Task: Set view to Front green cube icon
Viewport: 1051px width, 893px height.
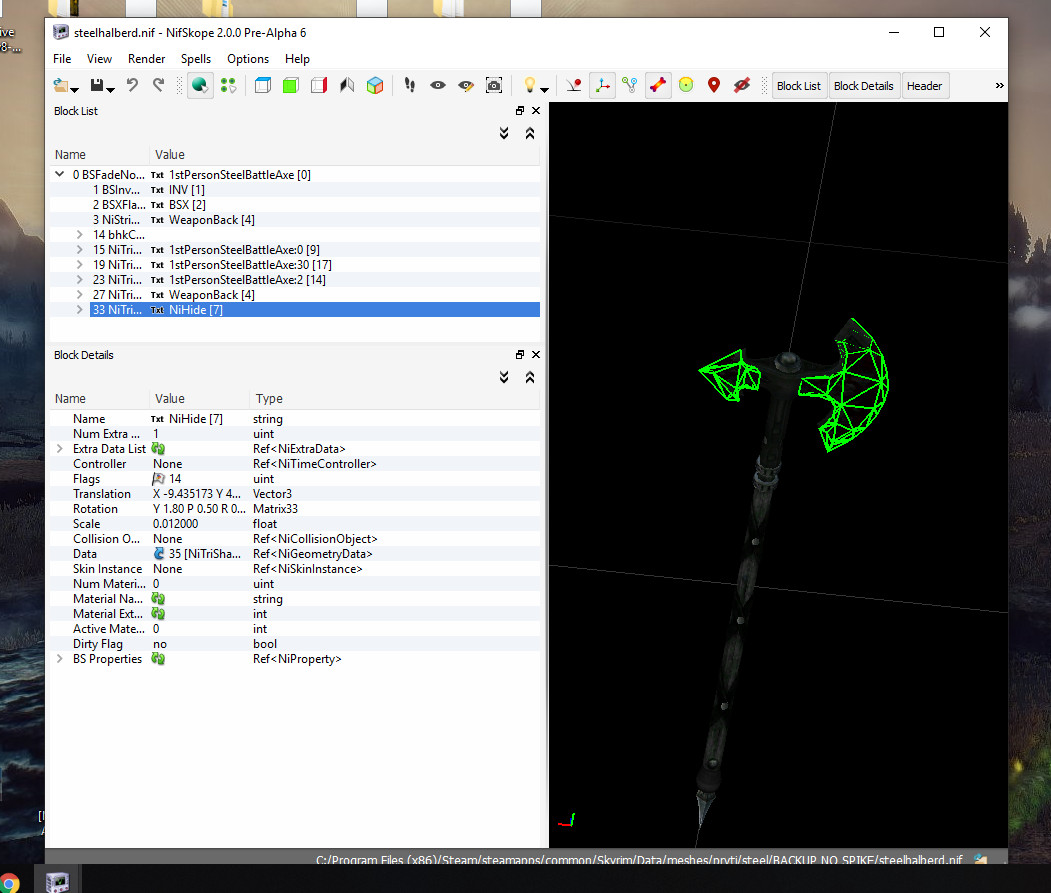Action: 291,85
